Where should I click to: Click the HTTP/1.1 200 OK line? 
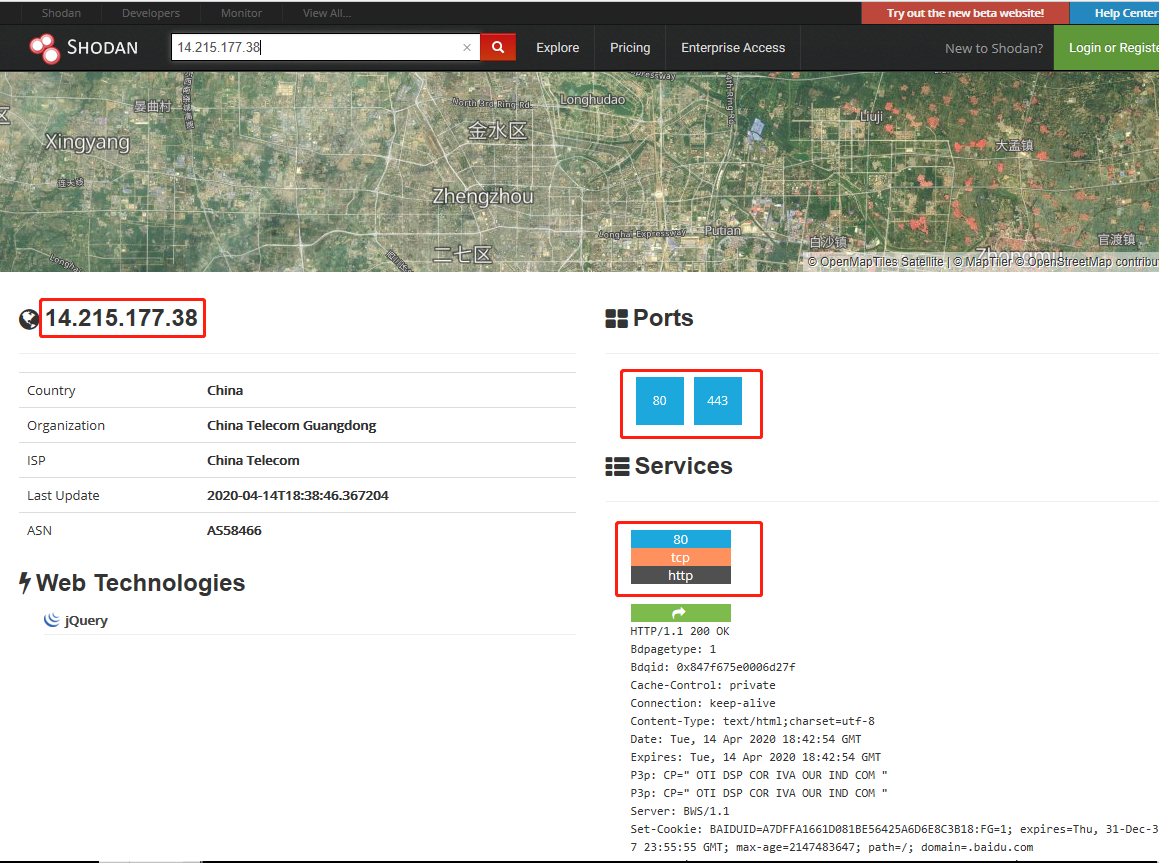click(679, 632)
